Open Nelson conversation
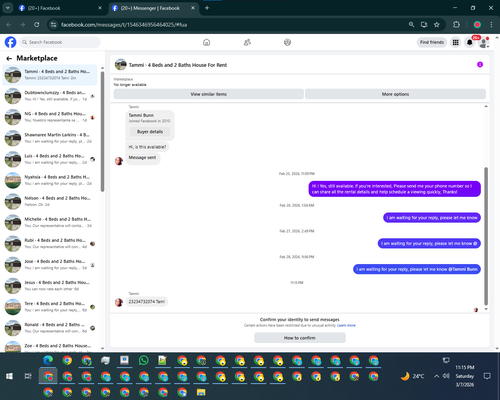The image size is (500, 400). 50,201
